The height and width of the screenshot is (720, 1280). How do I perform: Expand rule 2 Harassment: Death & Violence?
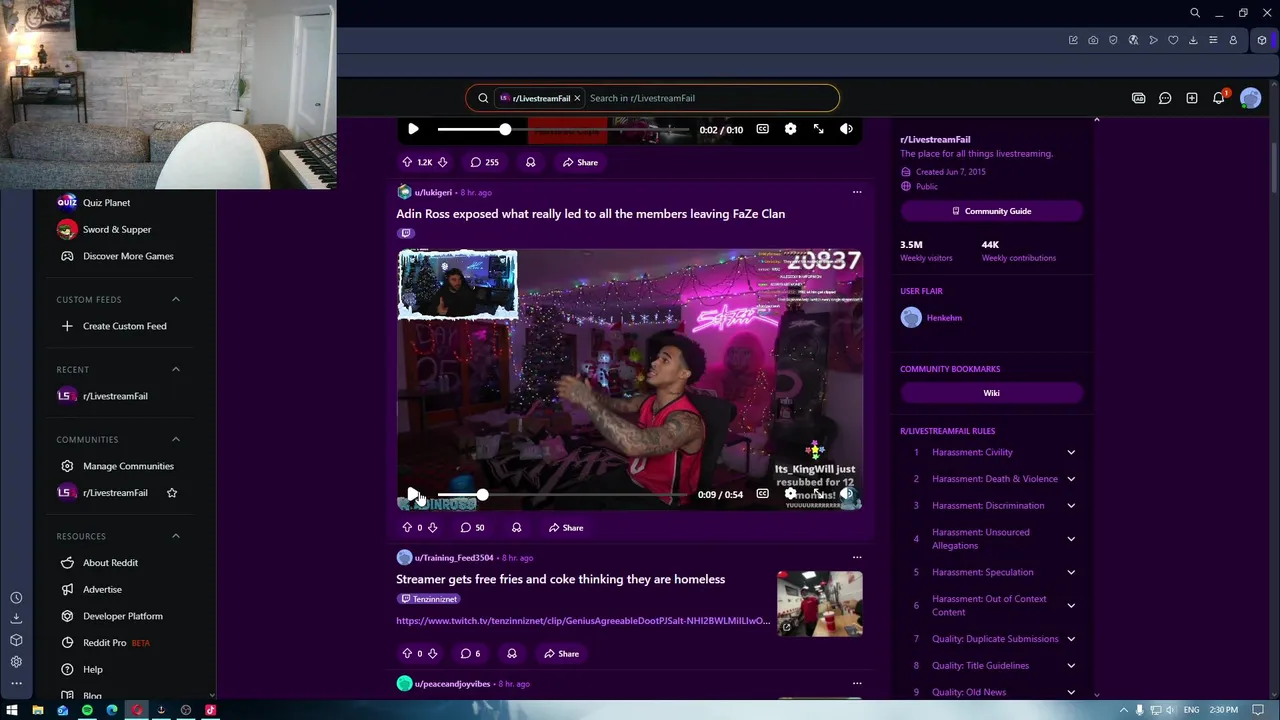tap(1071, 479)
